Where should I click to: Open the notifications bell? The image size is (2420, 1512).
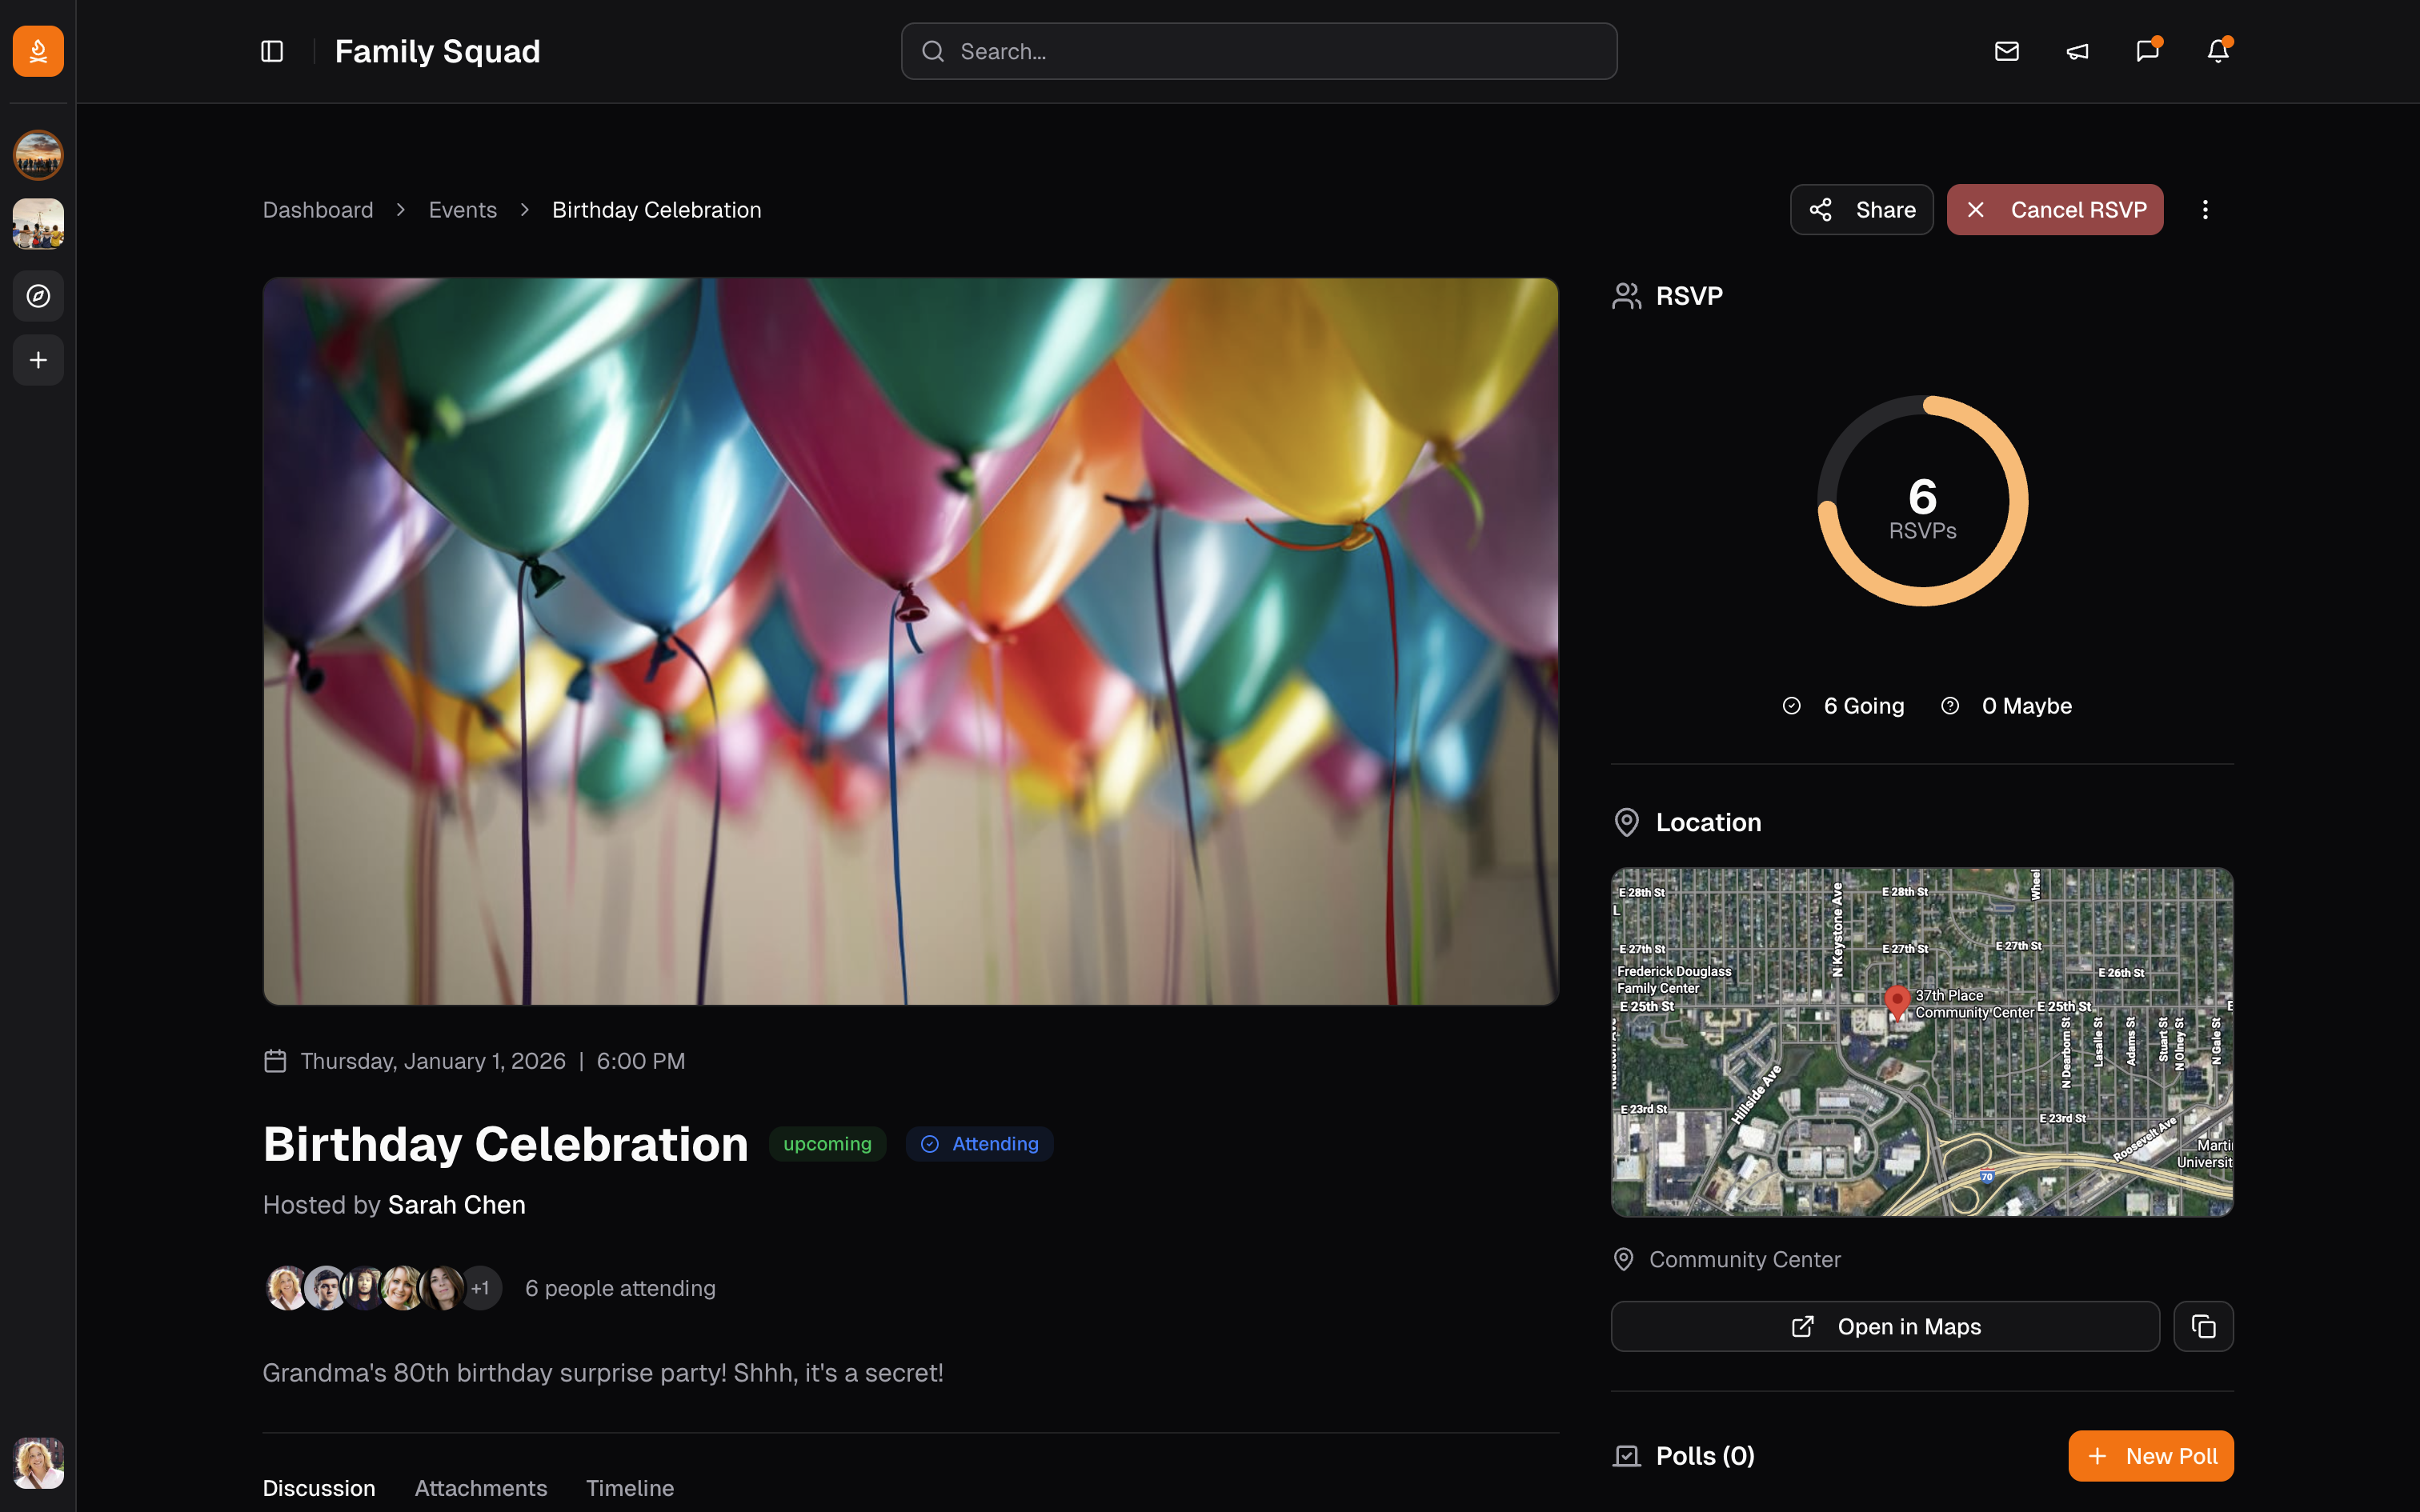coord(2217,51)
